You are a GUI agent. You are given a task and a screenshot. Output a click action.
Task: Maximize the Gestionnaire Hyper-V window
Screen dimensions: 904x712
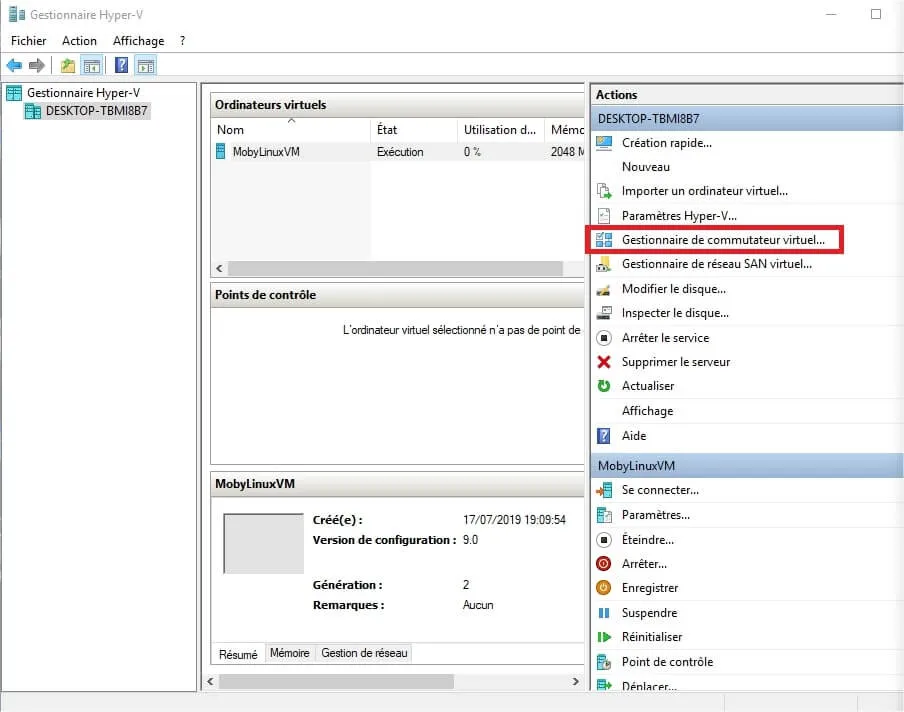pyautogui.click(x=875, y=14)
